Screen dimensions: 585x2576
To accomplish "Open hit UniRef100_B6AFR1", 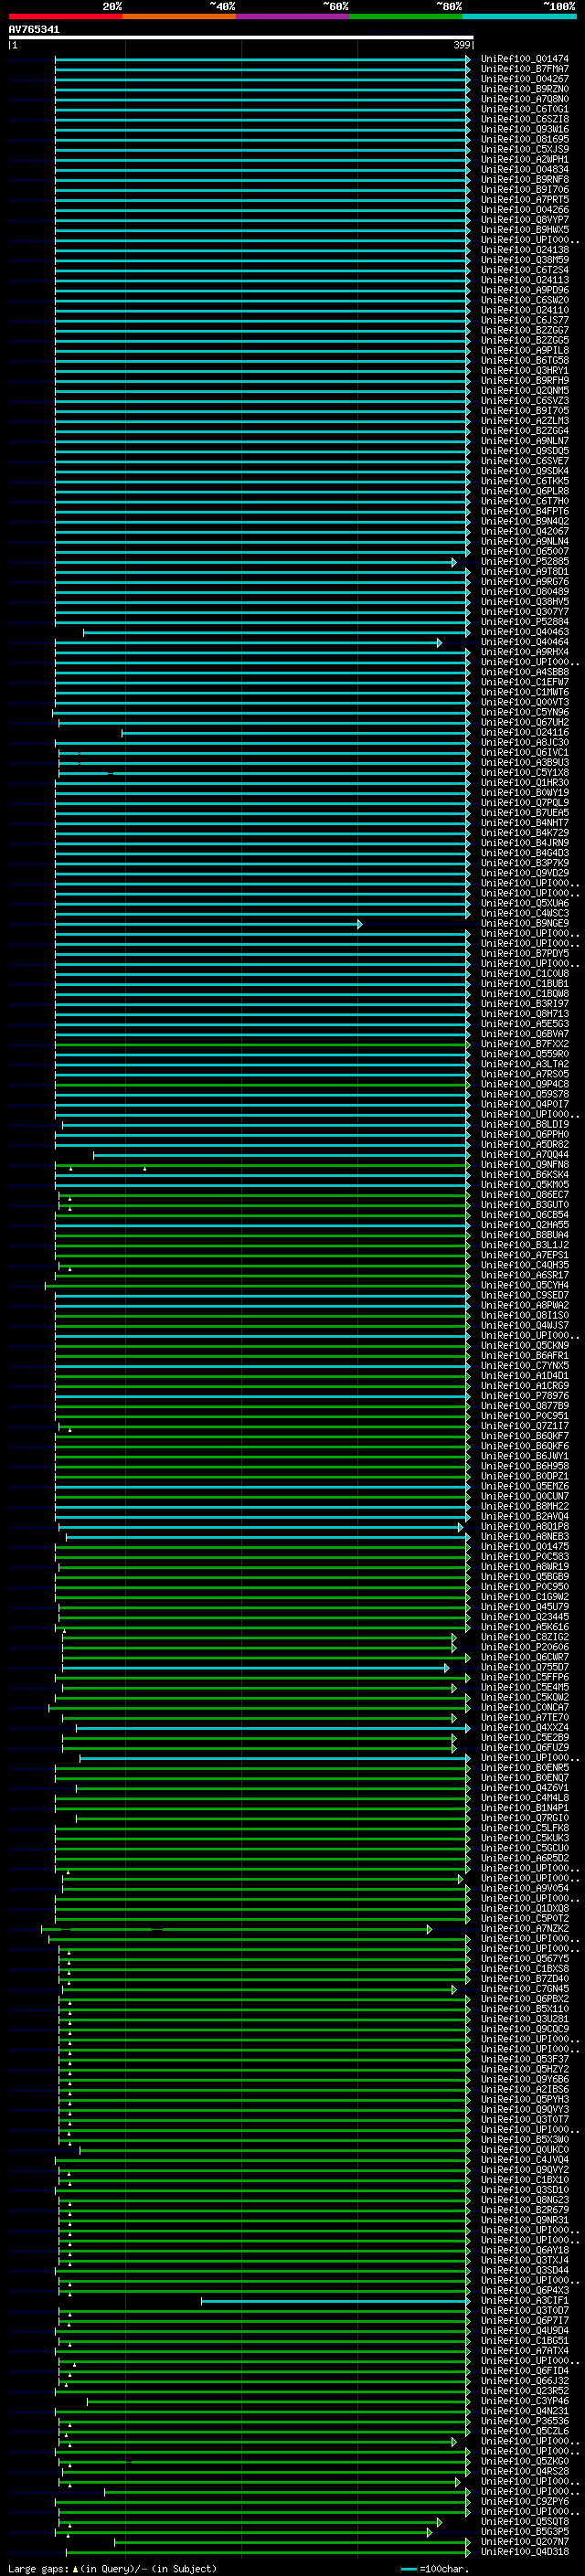I will (x=525, y=1356).
